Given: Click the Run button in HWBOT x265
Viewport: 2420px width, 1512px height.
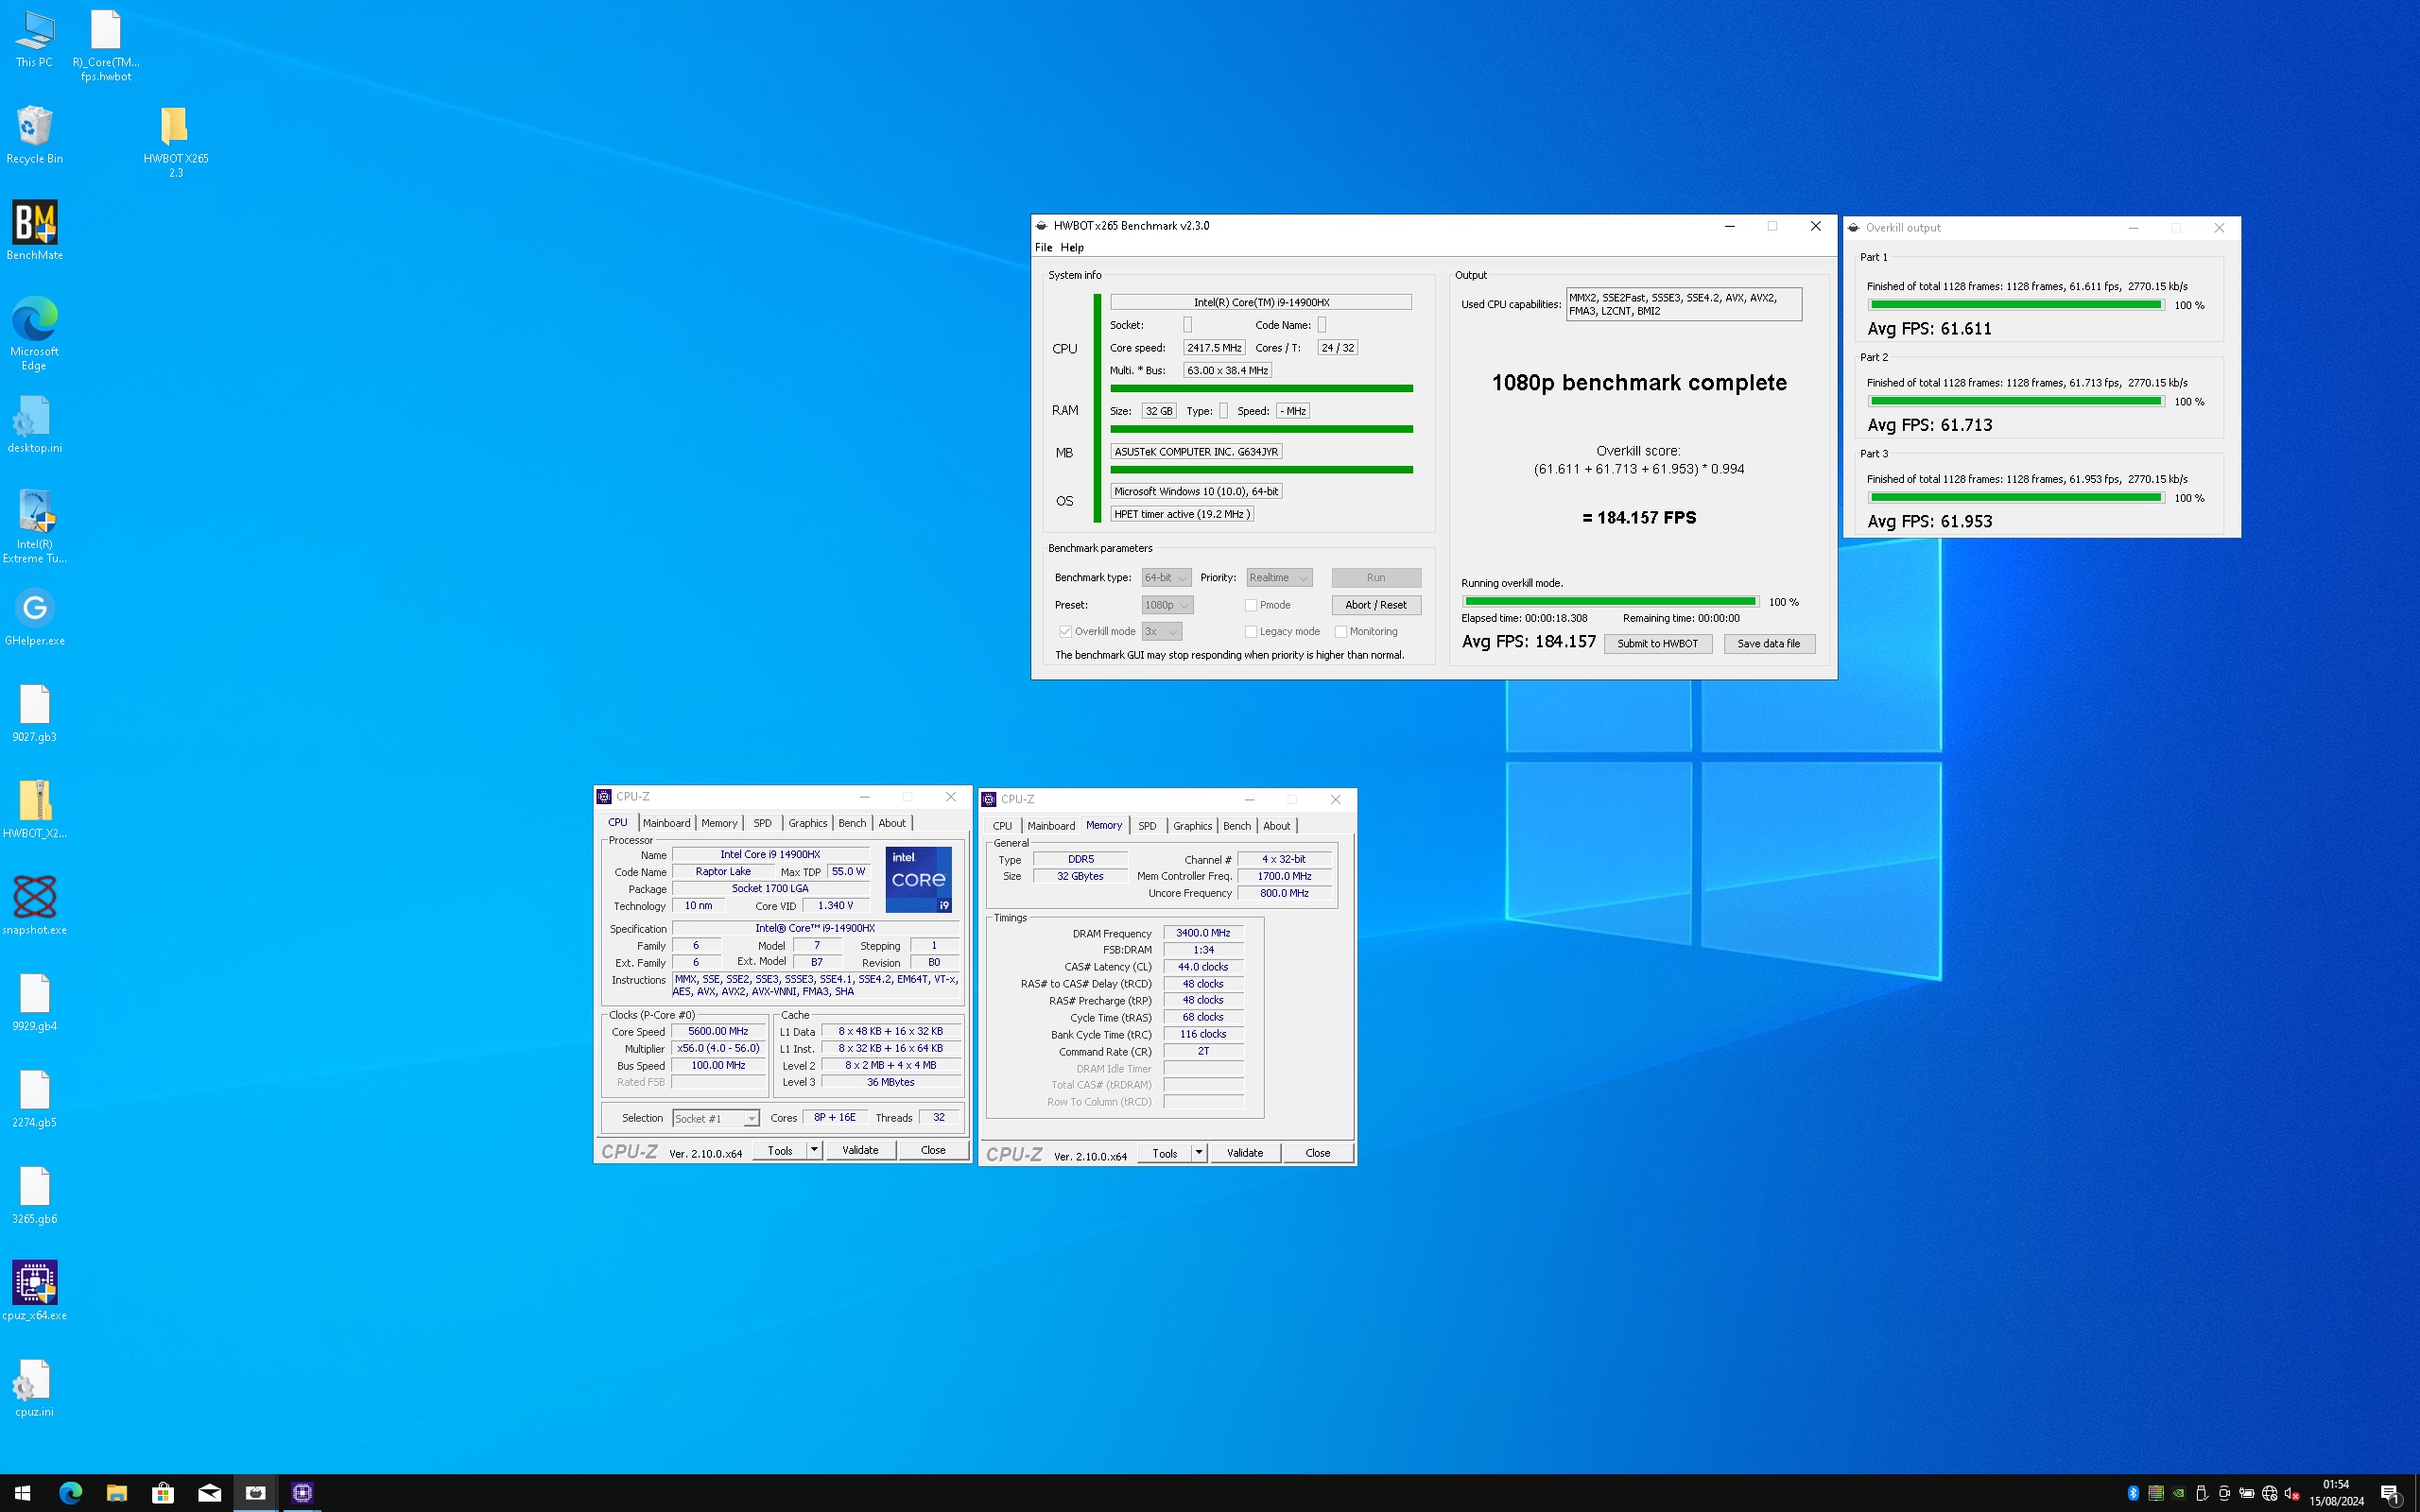Looking at the screenshot, I should (x=1375, y=577).
